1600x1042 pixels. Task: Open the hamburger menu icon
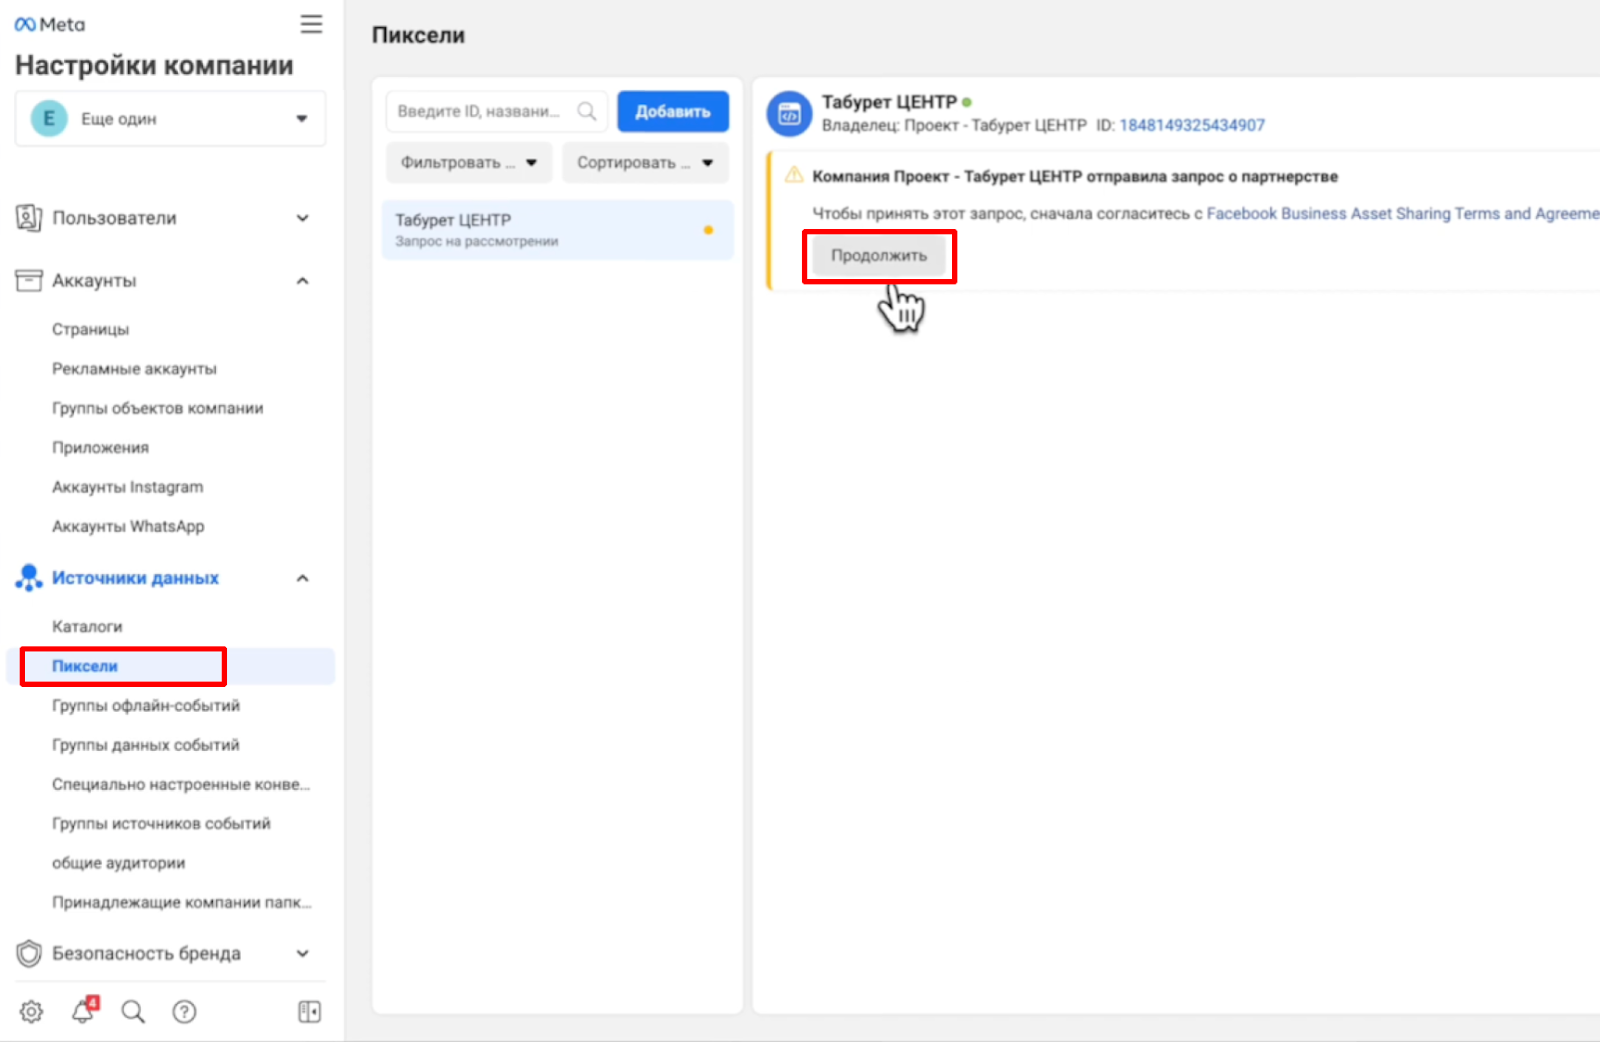(312, 24)
